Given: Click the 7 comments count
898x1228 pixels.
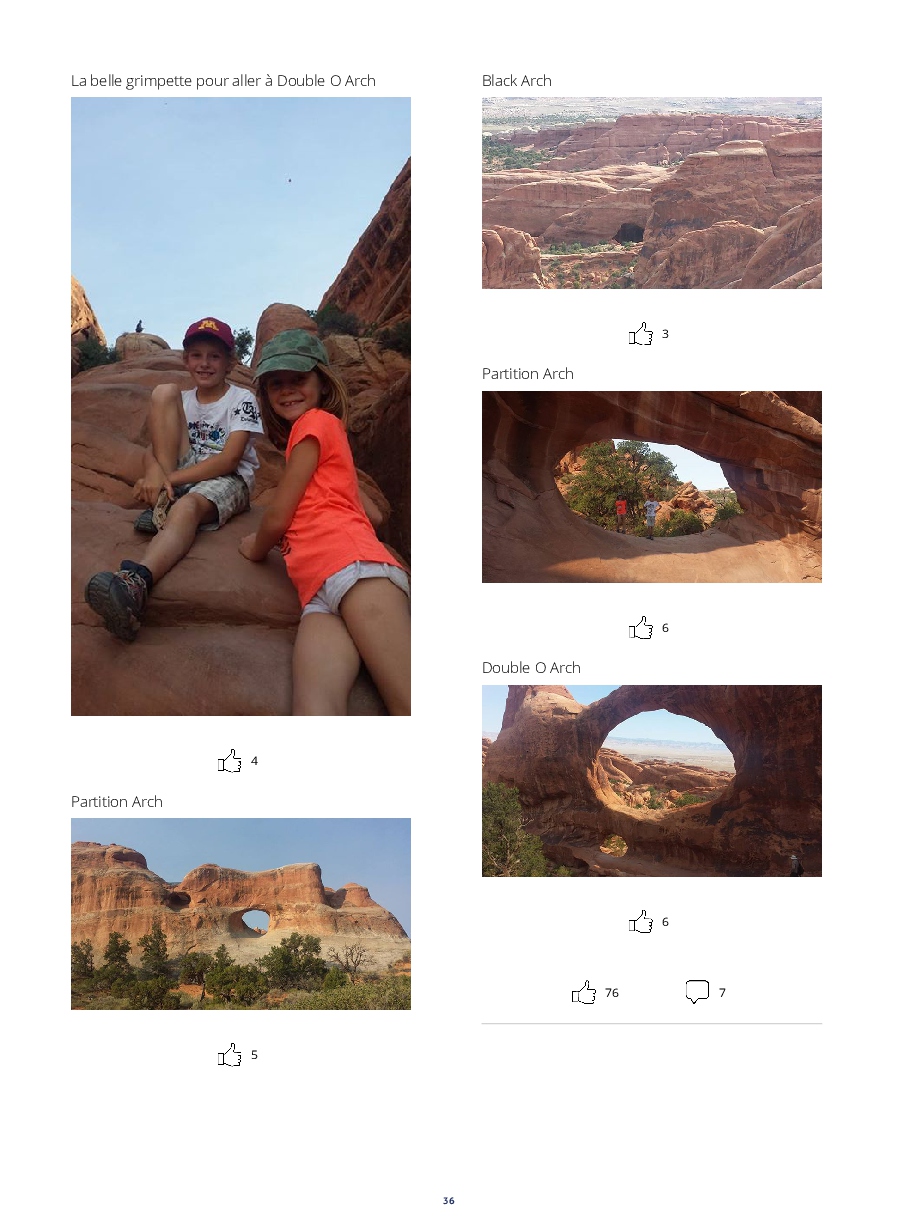Looking at the screenshot, I should pos(722,993).
